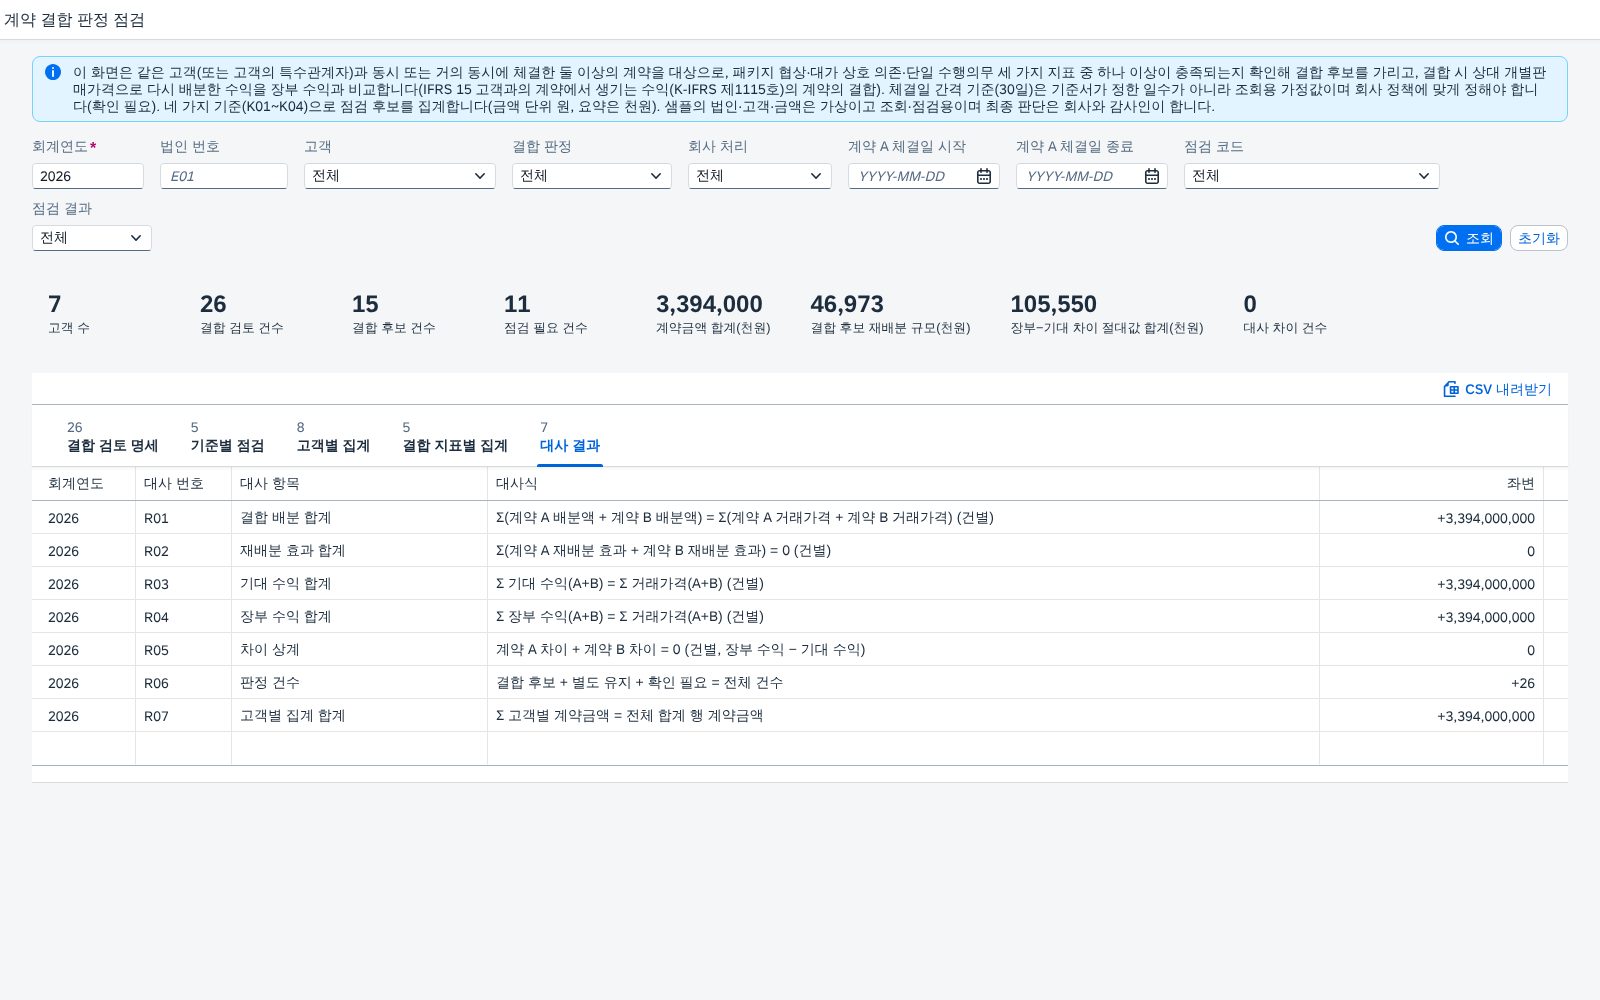The image size is (1600, 1000).
Task: Click the 초기화 button
Action: click(1538, 238)
